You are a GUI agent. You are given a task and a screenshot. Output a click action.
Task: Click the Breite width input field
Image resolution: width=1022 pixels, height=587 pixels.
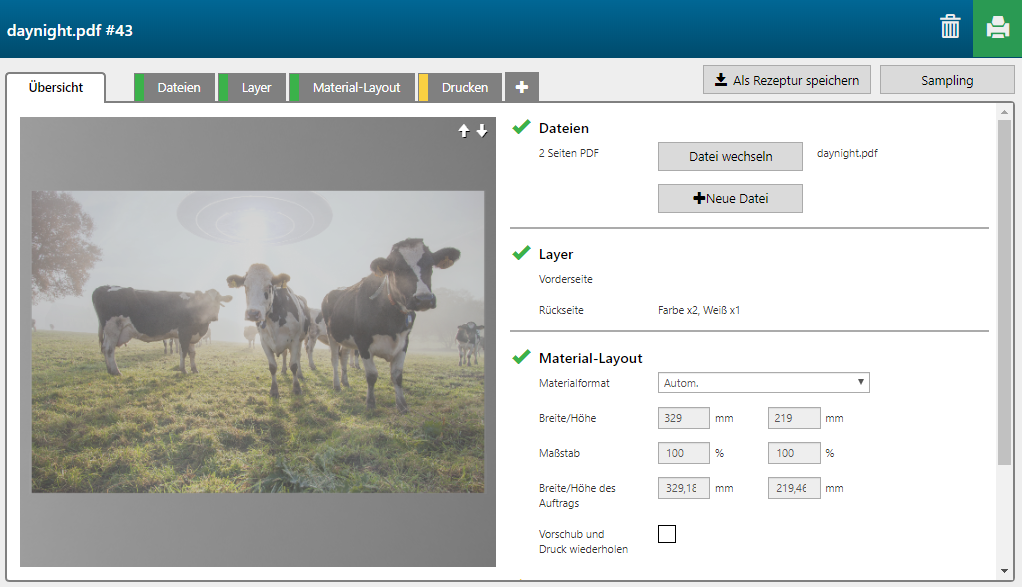point(684,418)
